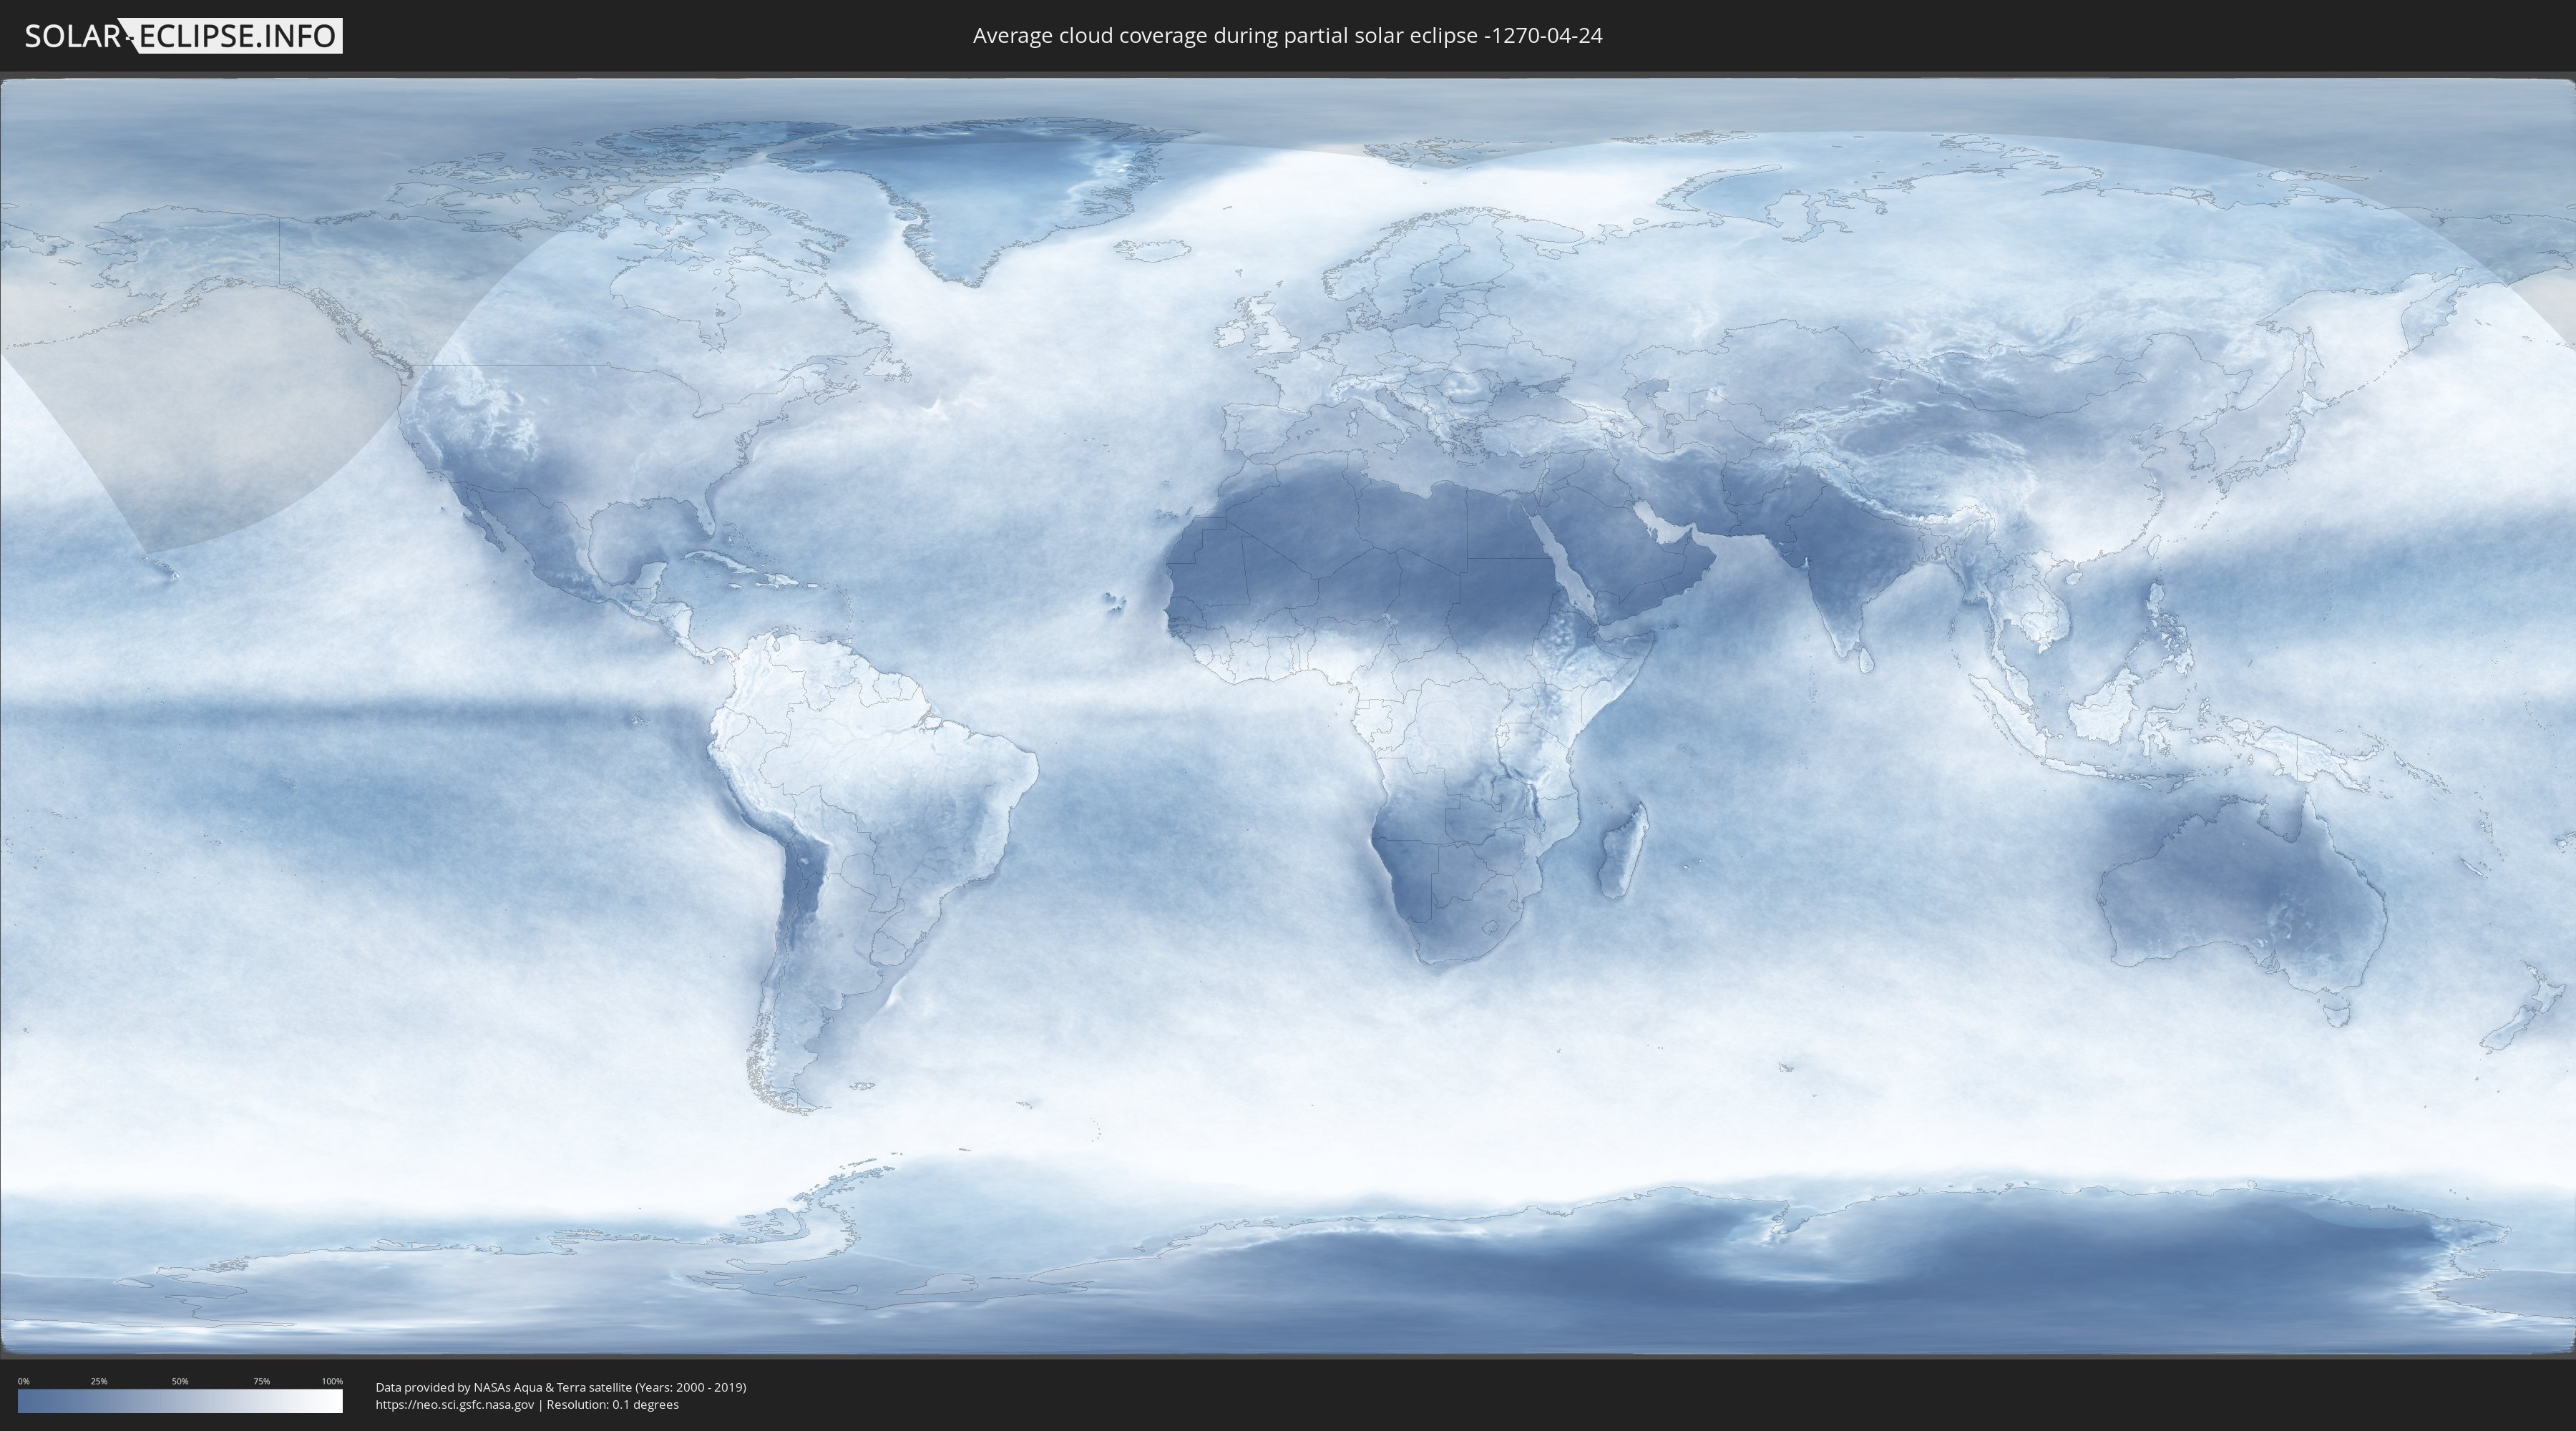Click the NASA Aqua & Terra data credit
Viewport: 2576px width, 1431px height.
[x=561, y=1387]
